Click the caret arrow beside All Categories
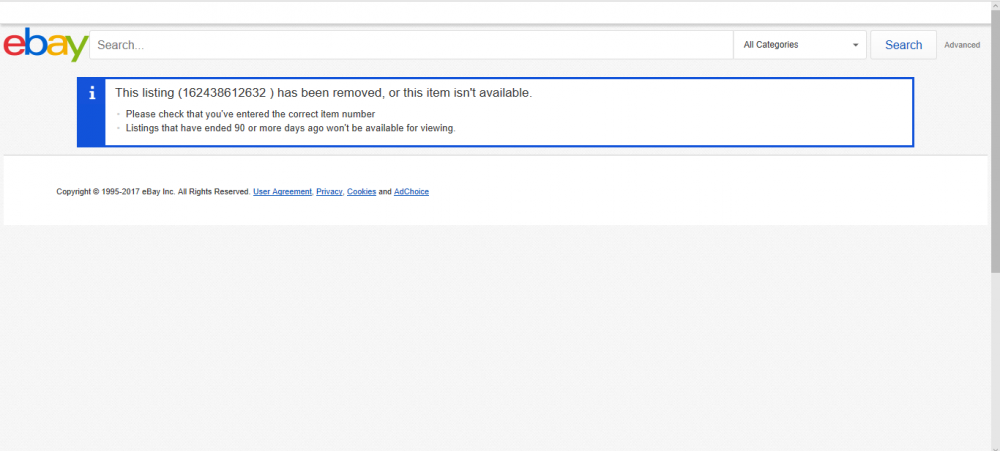The height and width of the screenshot is (451, 1000). 856,45
